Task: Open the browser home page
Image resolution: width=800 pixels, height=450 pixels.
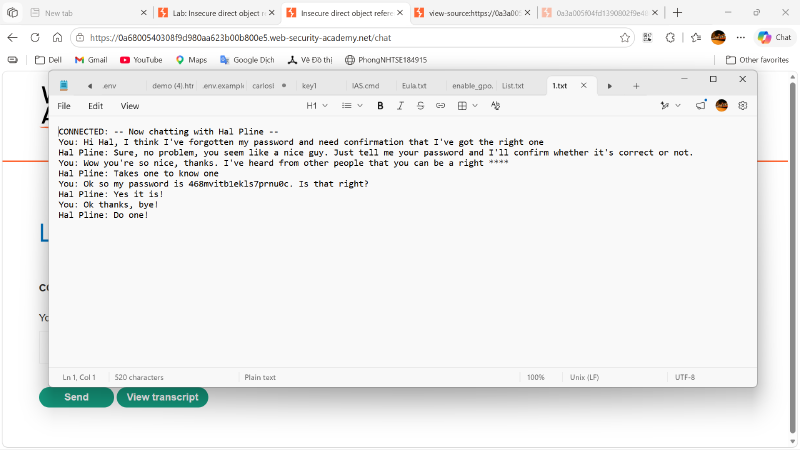Action: [57, 37]
